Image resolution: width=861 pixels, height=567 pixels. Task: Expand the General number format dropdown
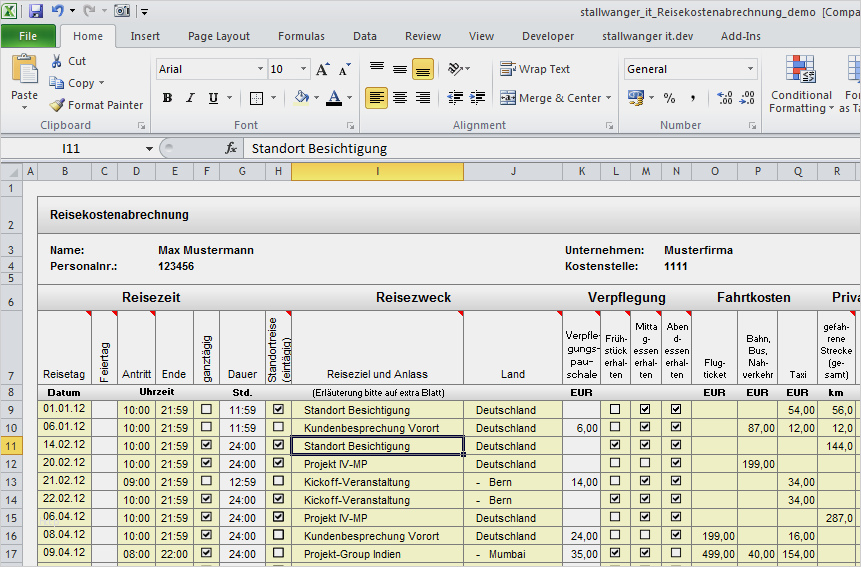tap(750, 69)
